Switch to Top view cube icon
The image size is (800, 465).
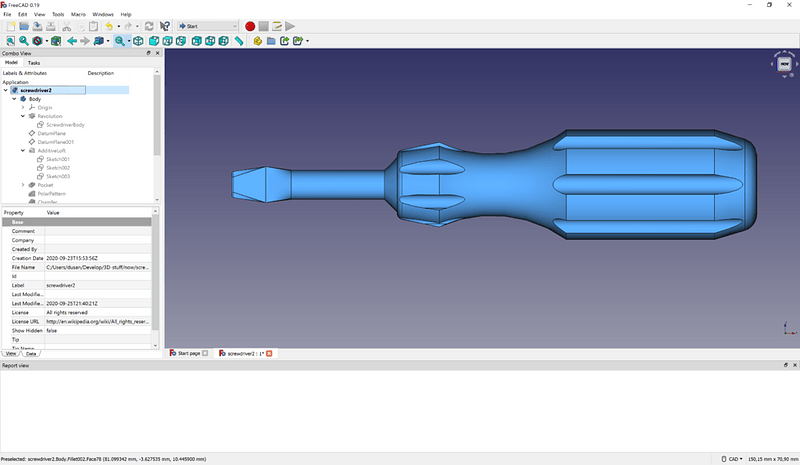pos(167,41)
